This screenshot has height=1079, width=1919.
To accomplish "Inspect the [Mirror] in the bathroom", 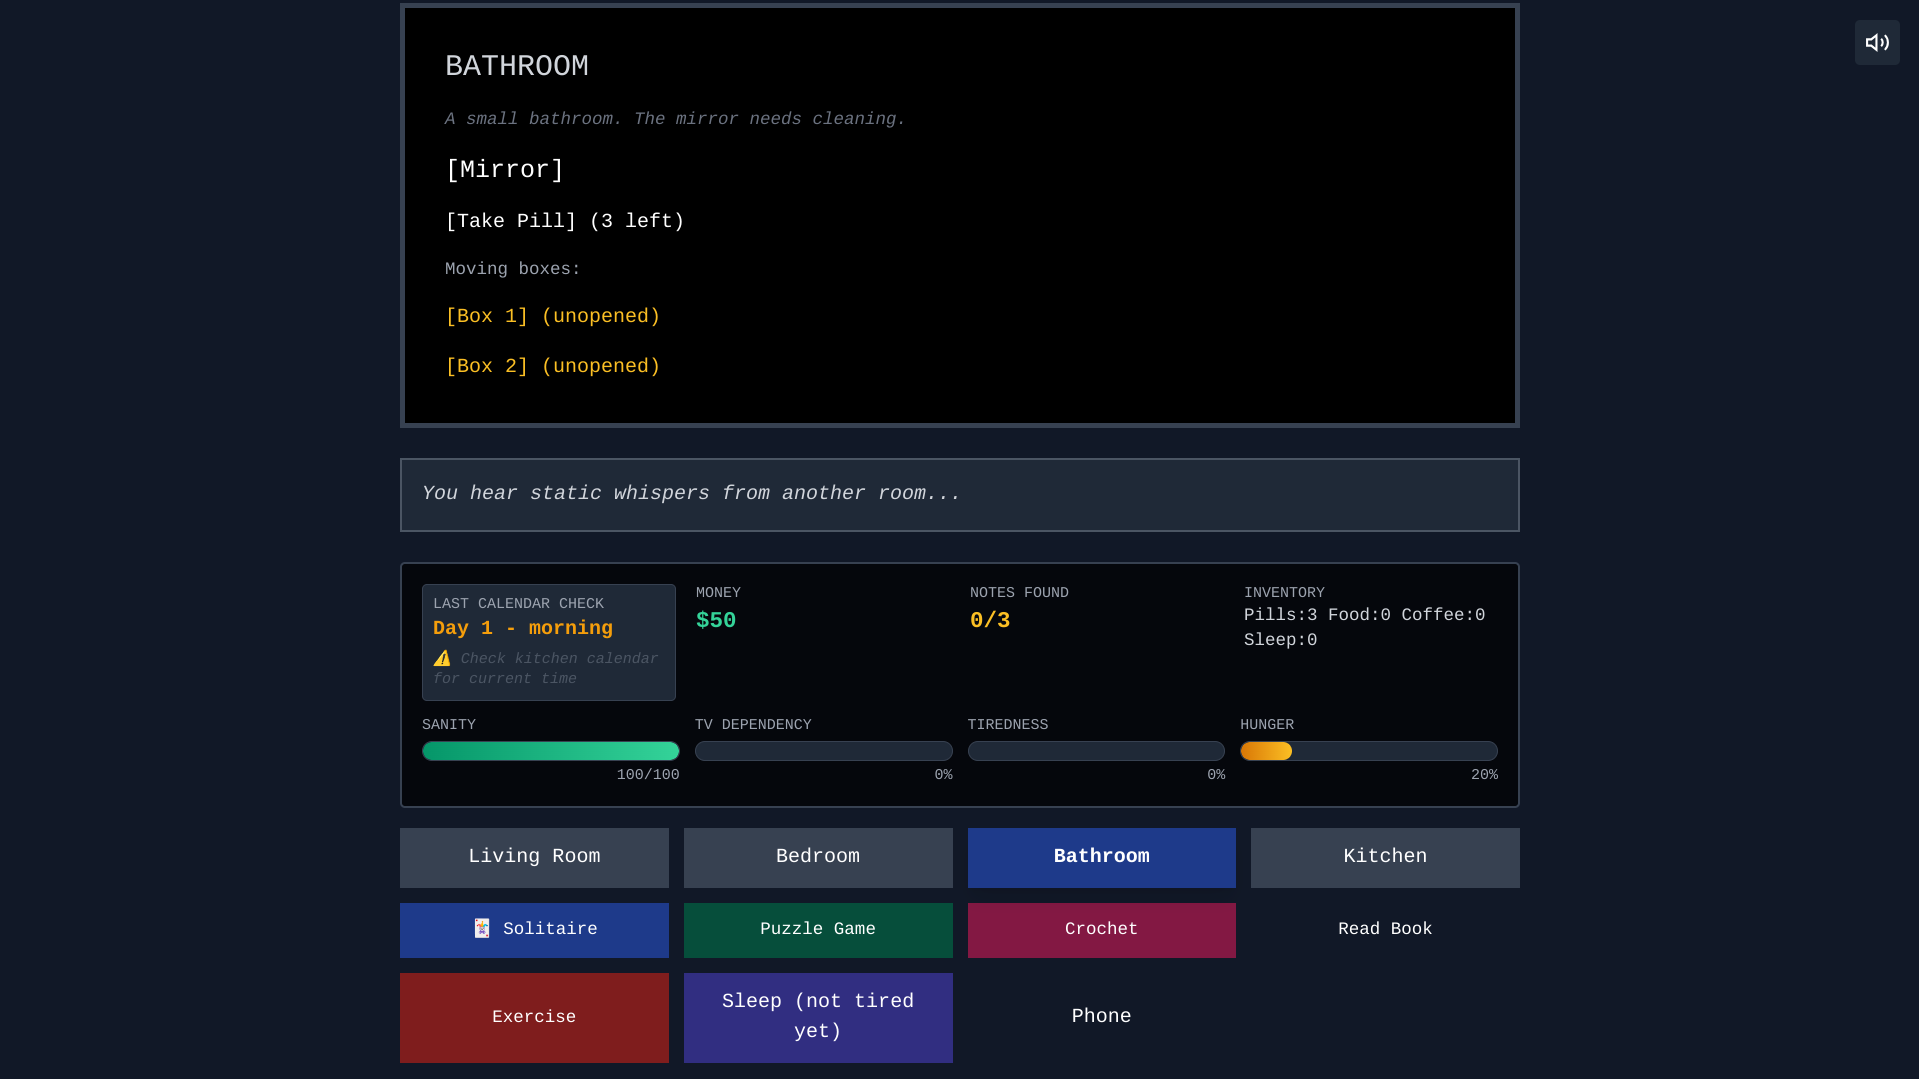I will 504,170.
